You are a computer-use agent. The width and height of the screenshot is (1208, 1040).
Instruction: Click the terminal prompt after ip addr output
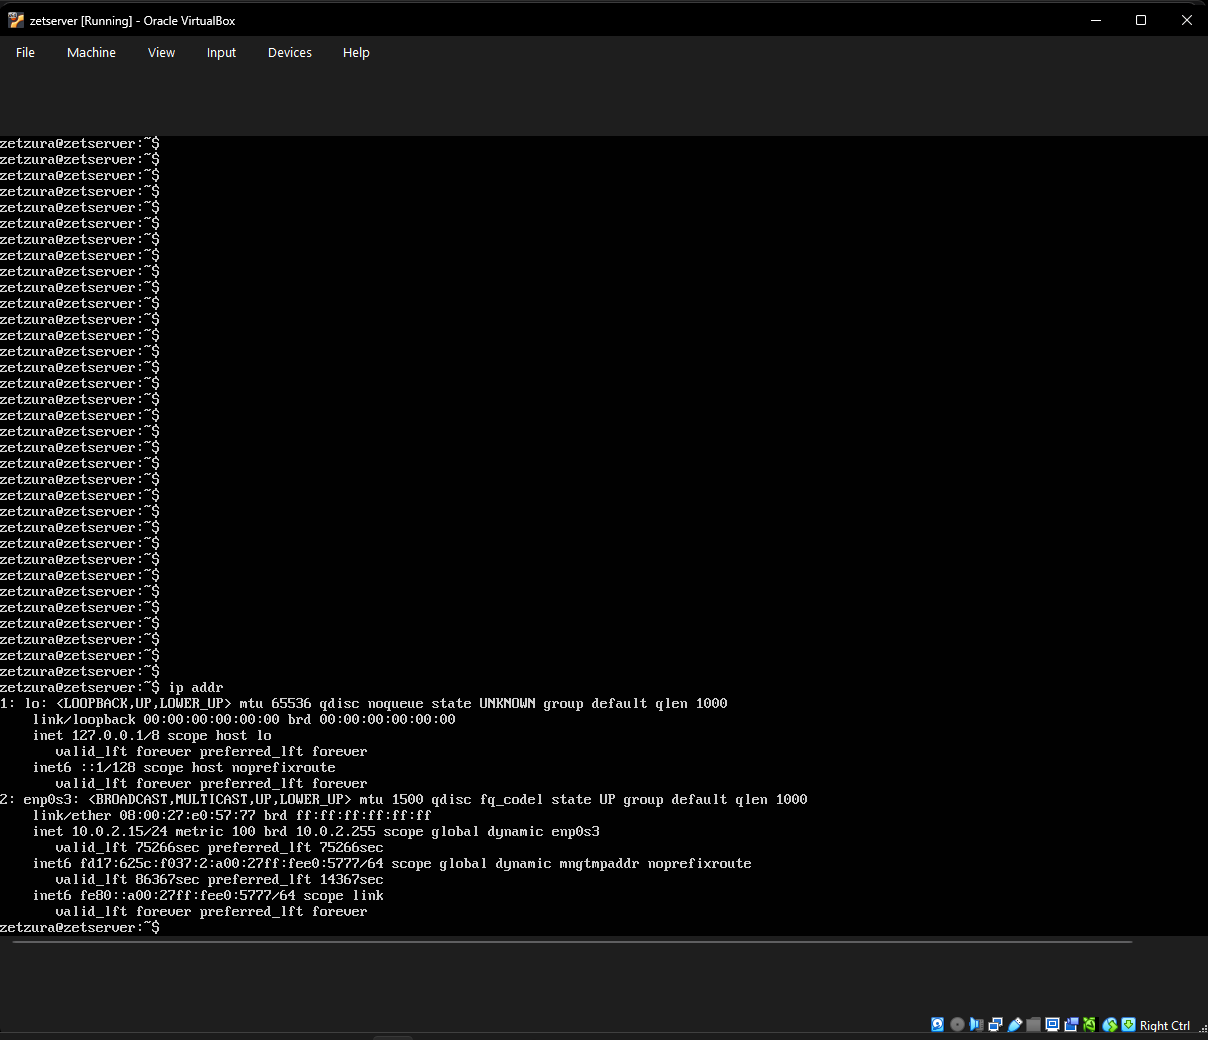(80, 927)
